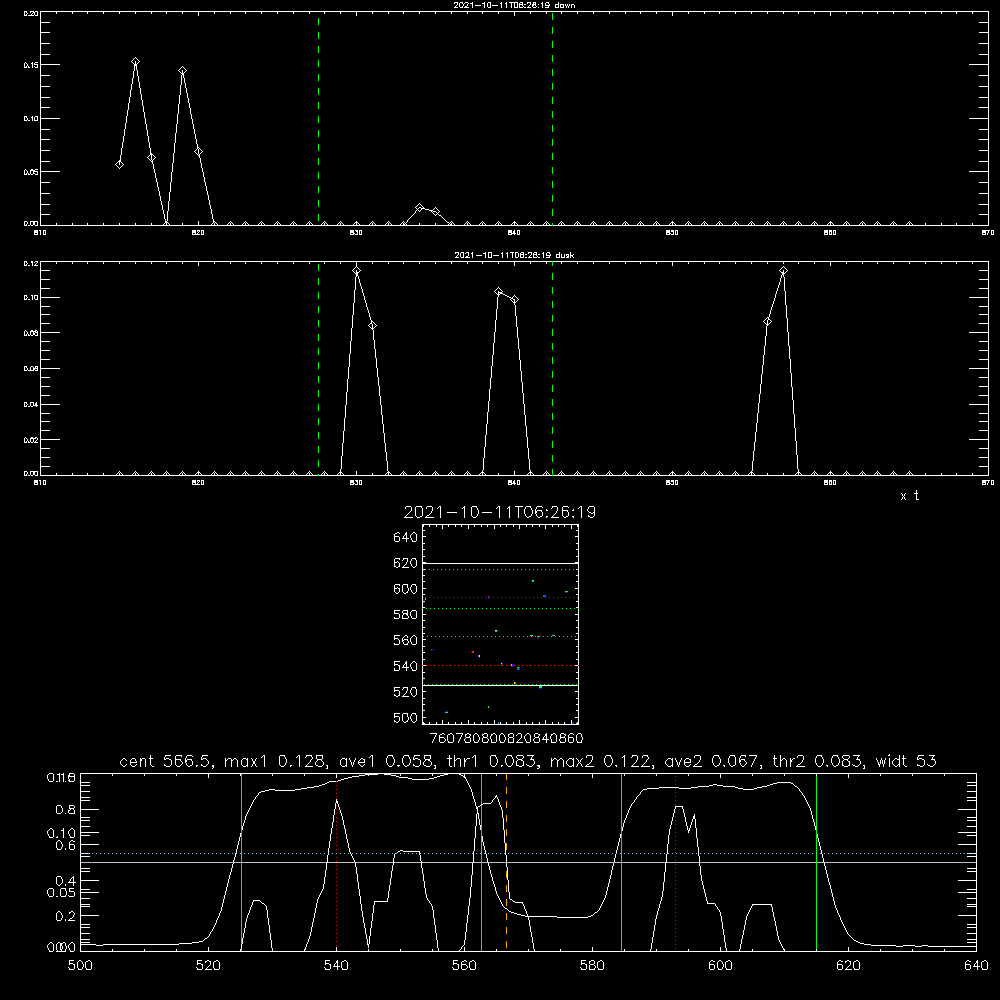Click the right green dashed line in dawn plot
This screenshot has width=1000, height=1000.
click(552, 119)
